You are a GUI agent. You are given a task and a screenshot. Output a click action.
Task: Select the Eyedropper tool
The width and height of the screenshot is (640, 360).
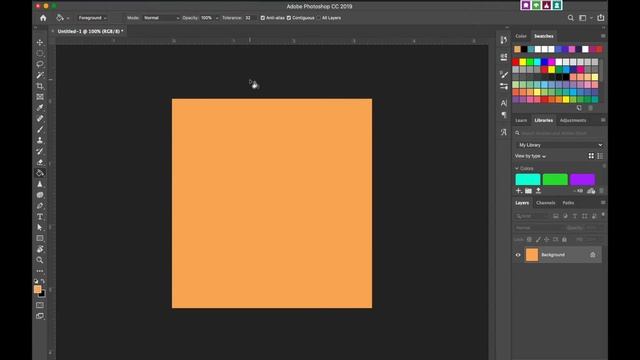[40, 108]
